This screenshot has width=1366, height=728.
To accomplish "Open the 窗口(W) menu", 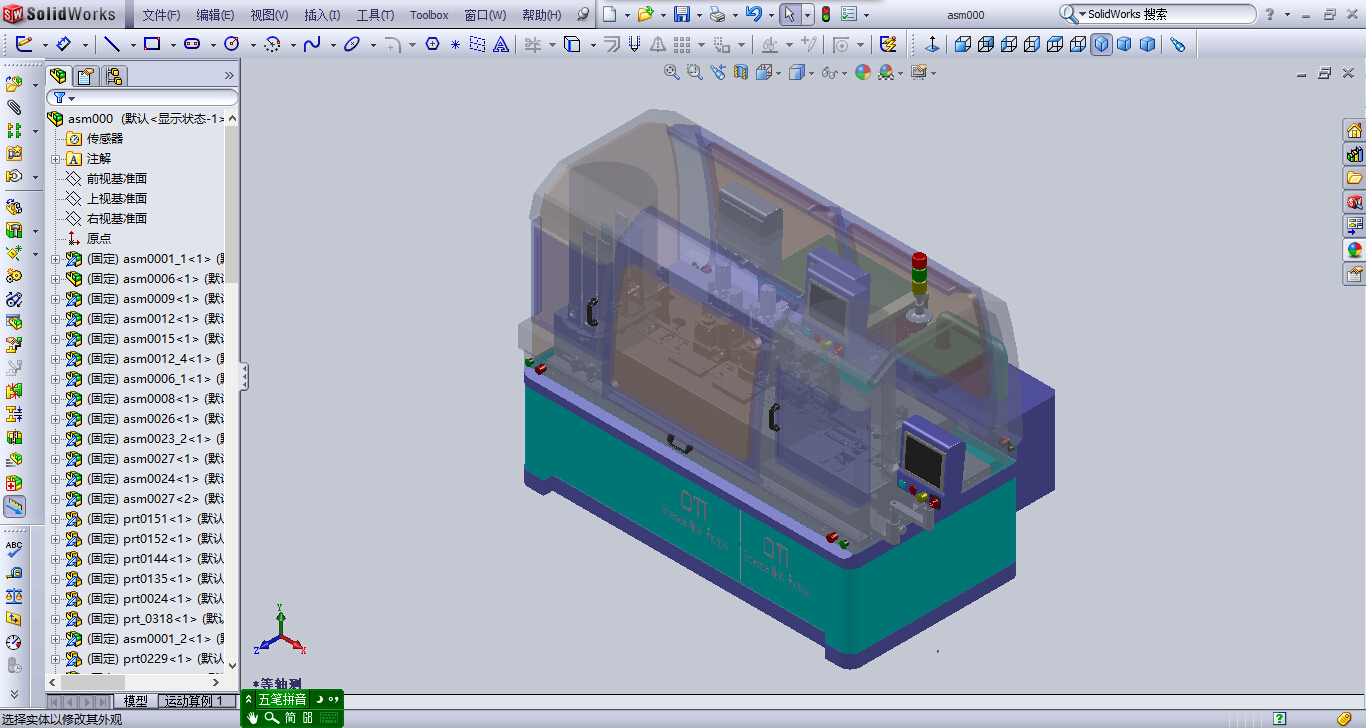I will [485, 15].
